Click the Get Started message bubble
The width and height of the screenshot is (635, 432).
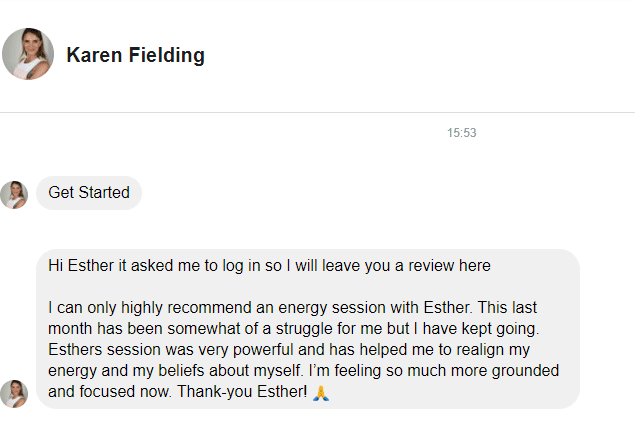pyautogui.click(x=89, y=193)
